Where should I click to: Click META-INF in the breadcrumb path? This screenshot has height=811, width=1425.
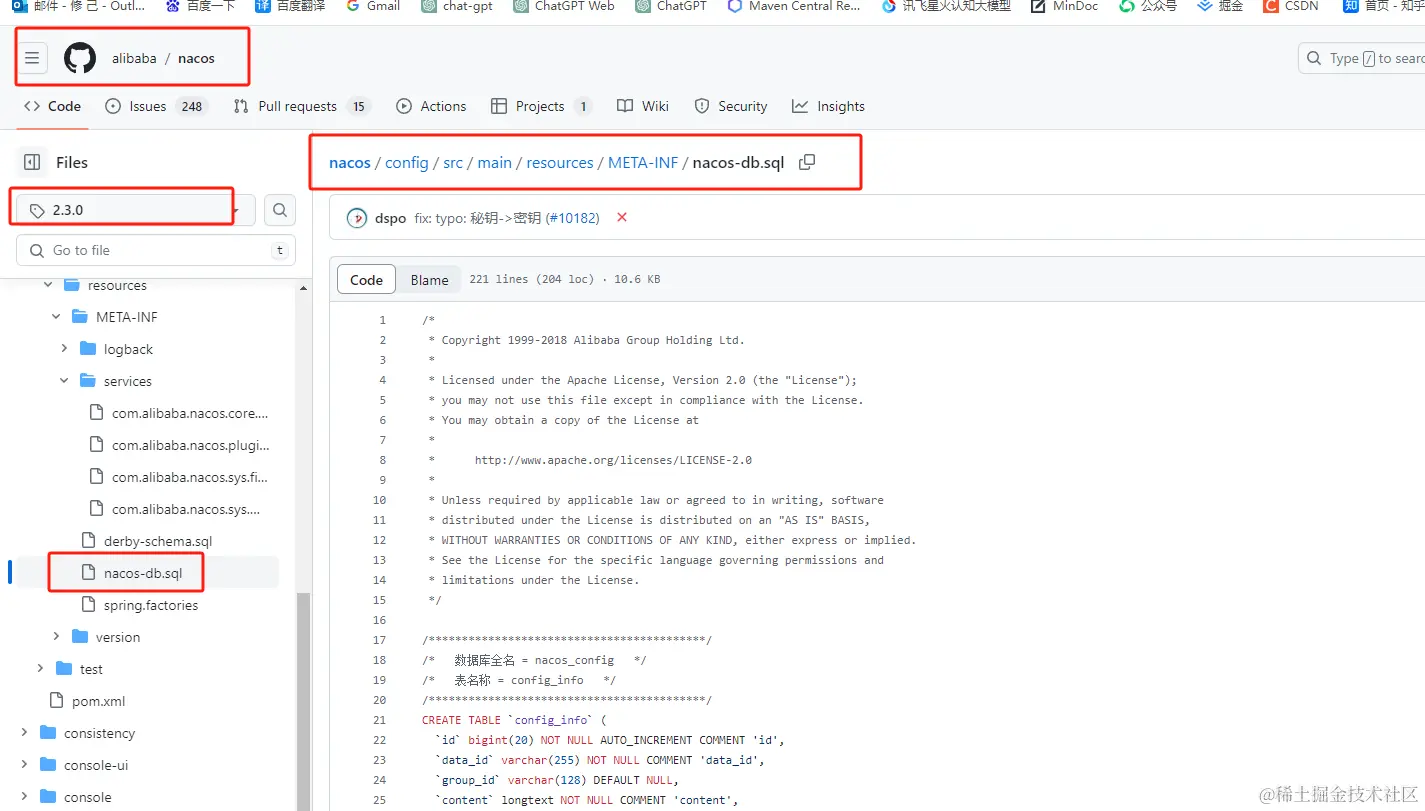643,162
